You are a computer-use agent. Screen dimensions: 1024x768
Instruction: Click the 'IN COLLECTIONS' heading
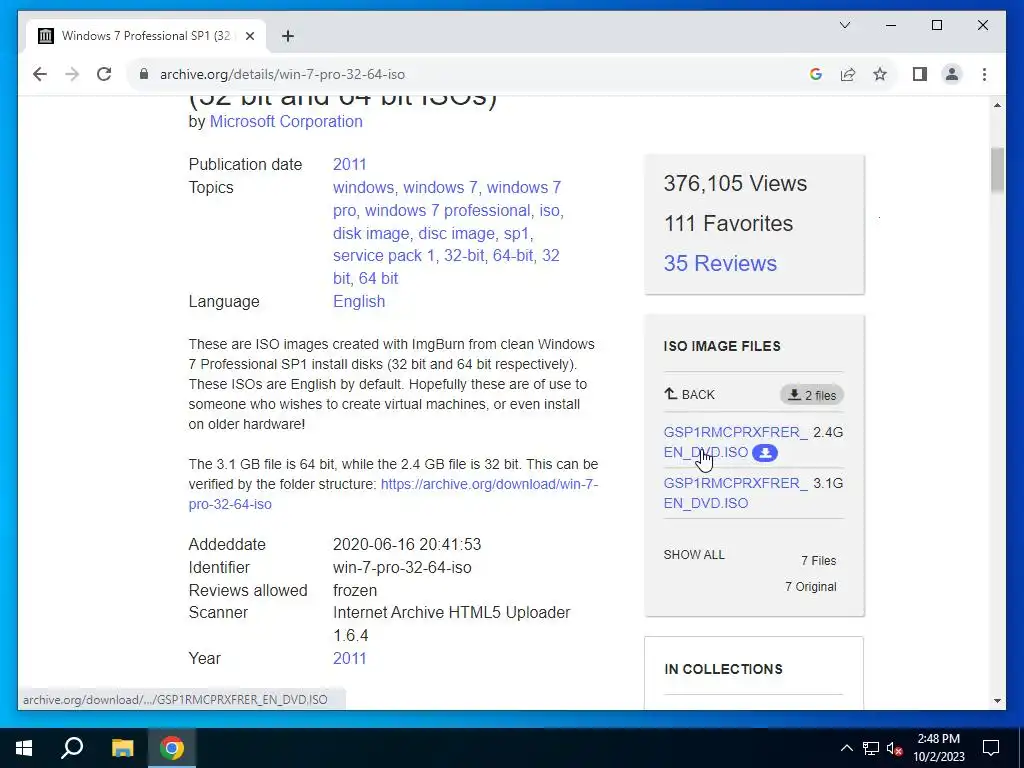(x=723, y=669)
